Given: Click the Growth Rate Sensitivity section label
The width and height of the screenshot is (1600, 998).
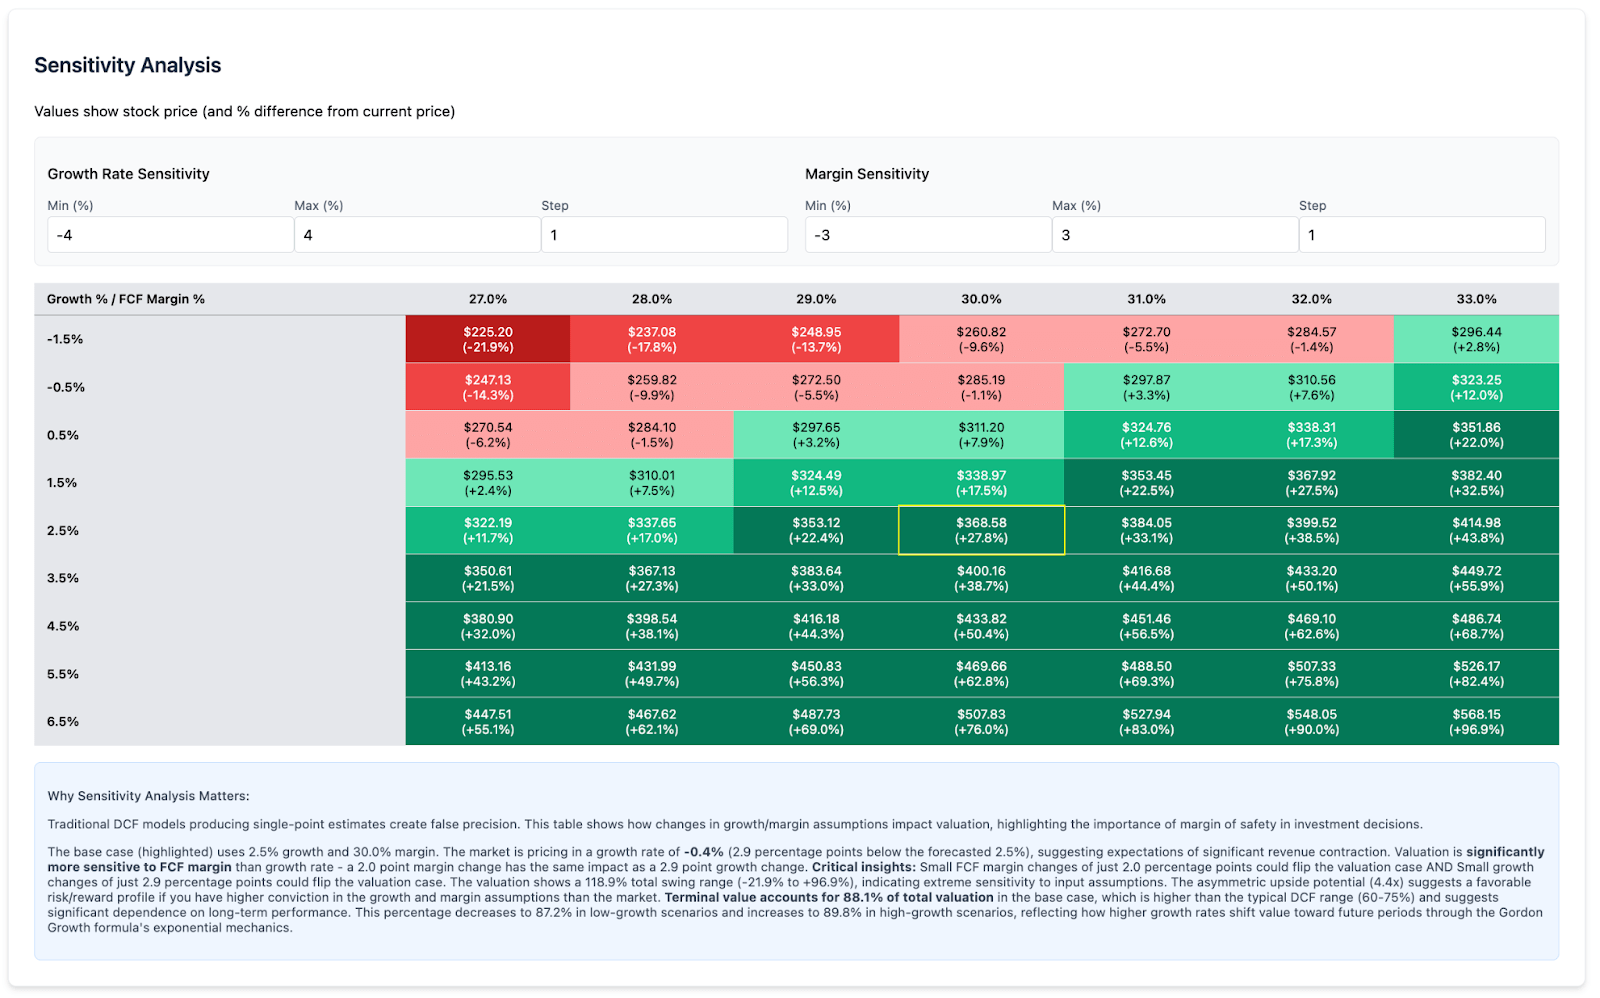Looking at the screenshot, I should click(x=128, y=173).
